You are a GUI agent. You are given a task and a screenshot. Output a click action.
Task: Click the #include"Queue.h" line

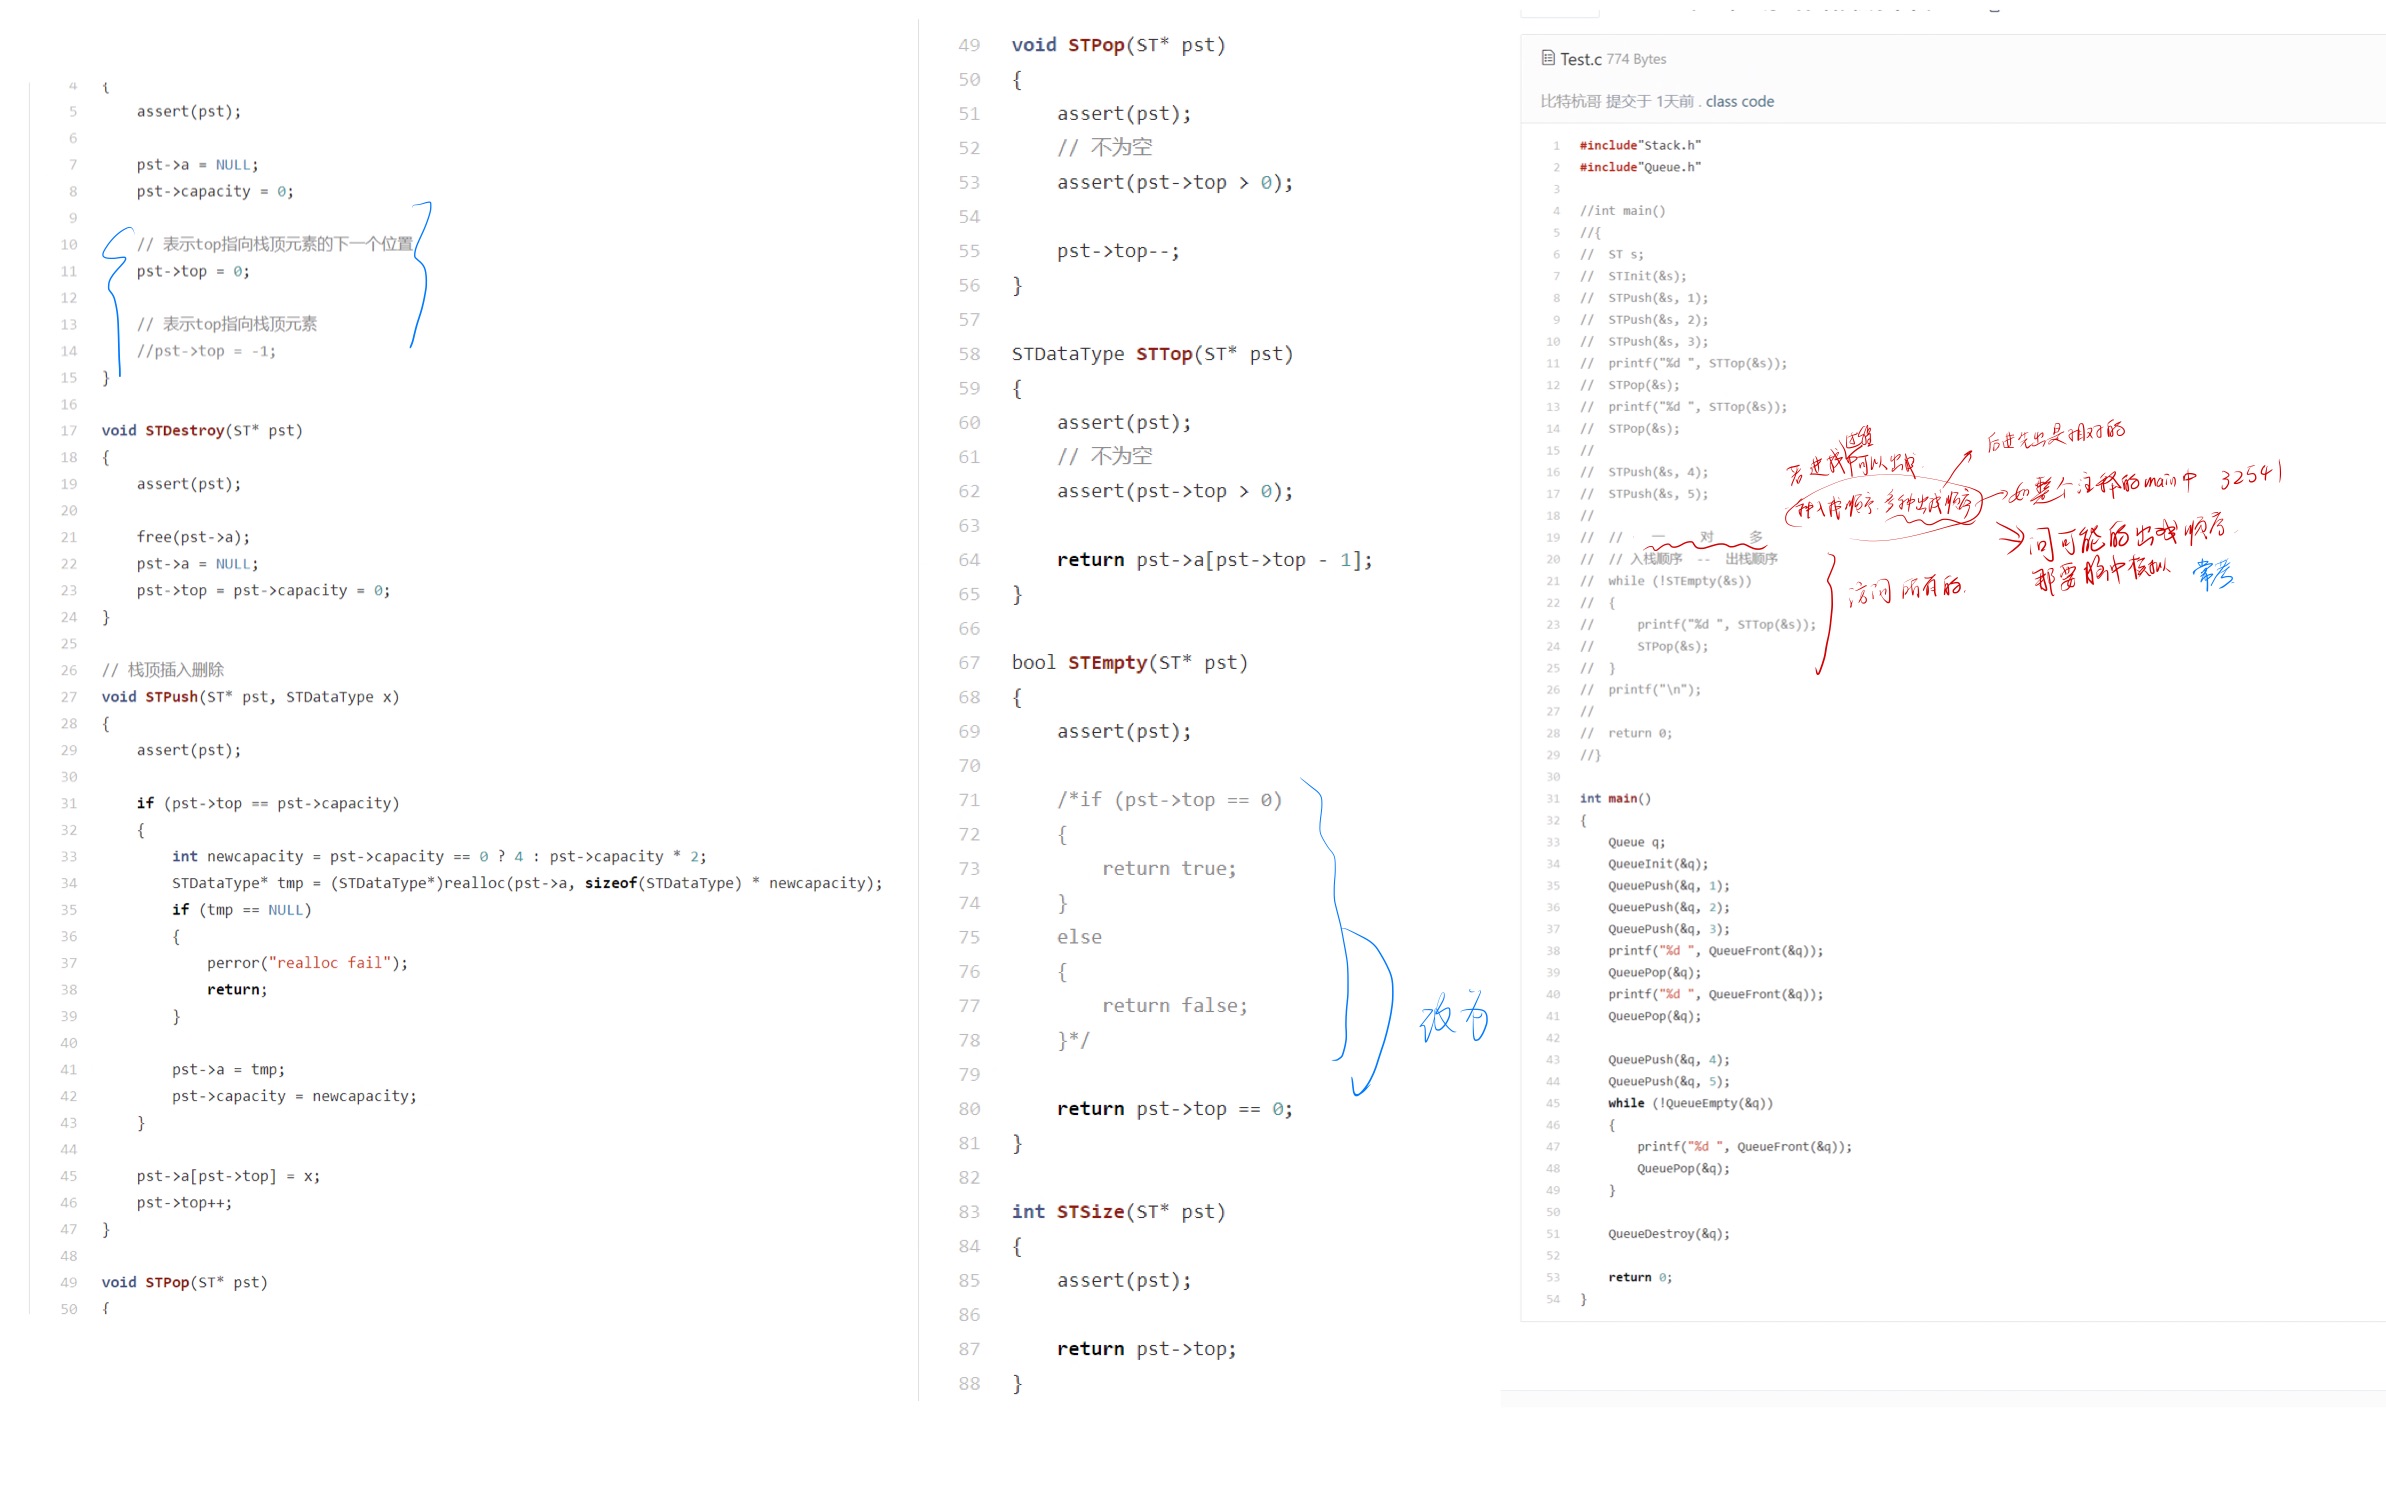(x=1639, y=167)
